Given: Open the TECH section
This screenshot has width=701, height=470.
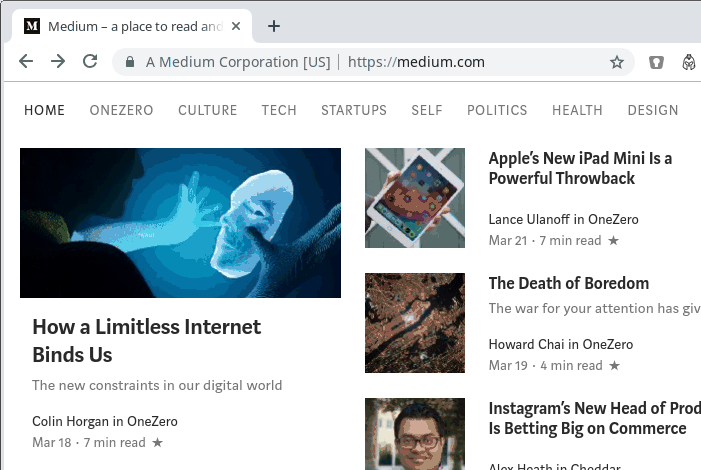Looking at the screenshot, I should pos(279,110).
